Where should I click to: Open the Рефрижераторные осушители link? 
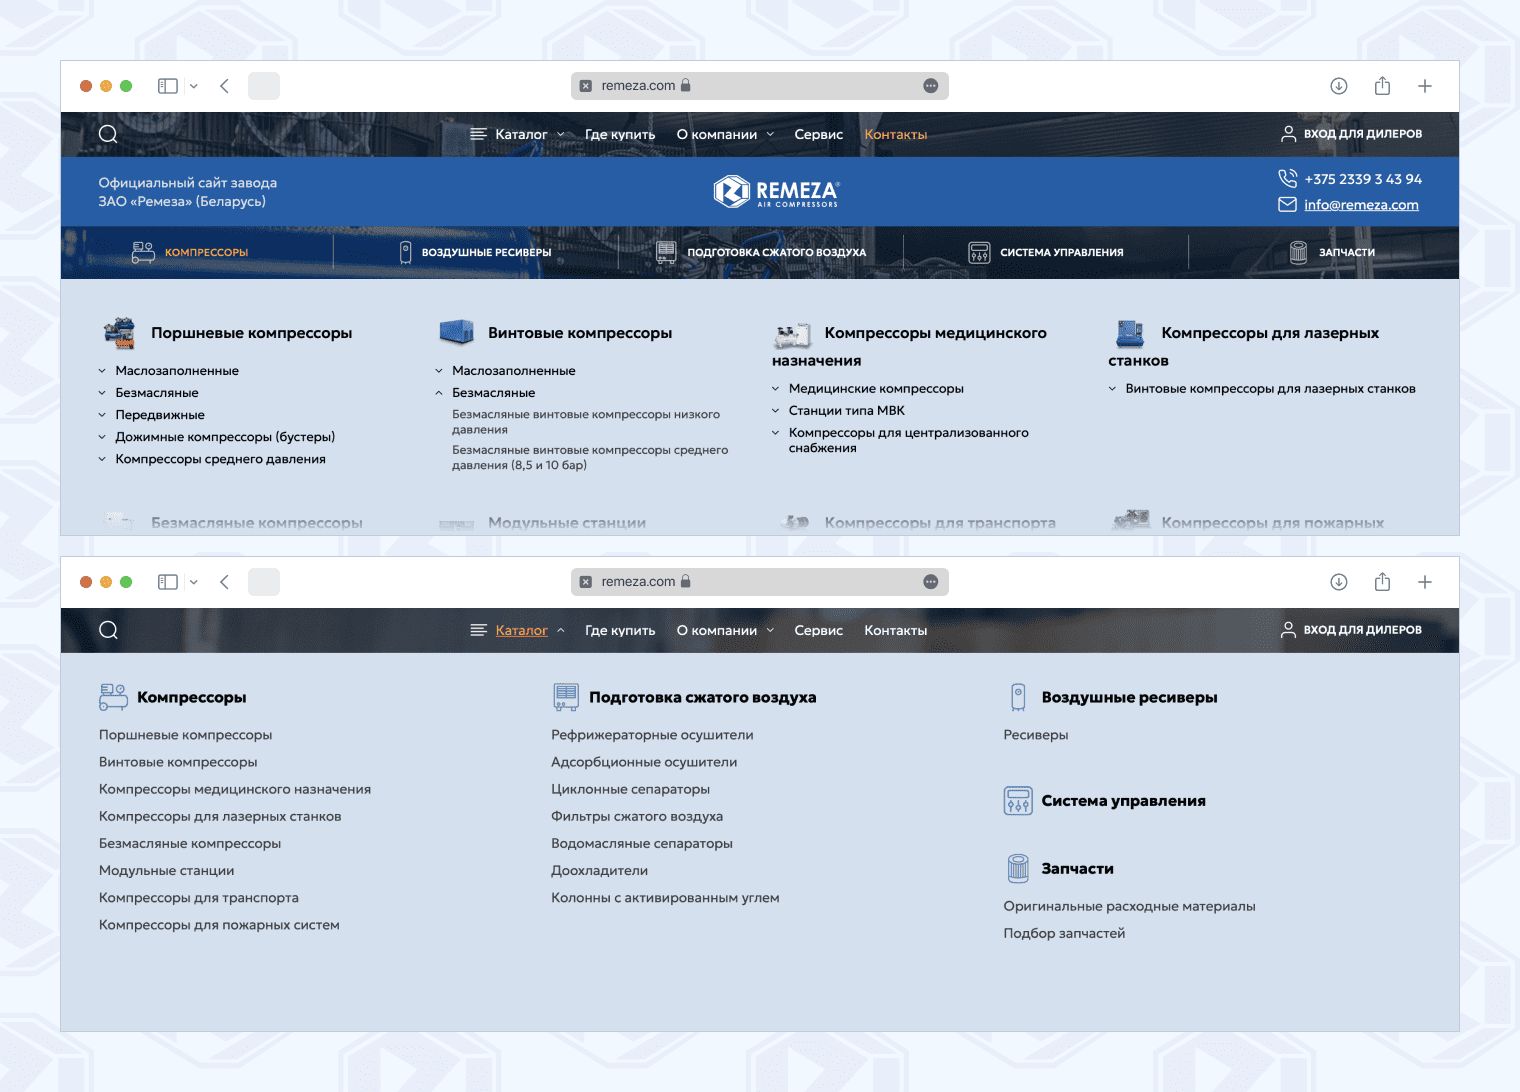coord(652,735)
